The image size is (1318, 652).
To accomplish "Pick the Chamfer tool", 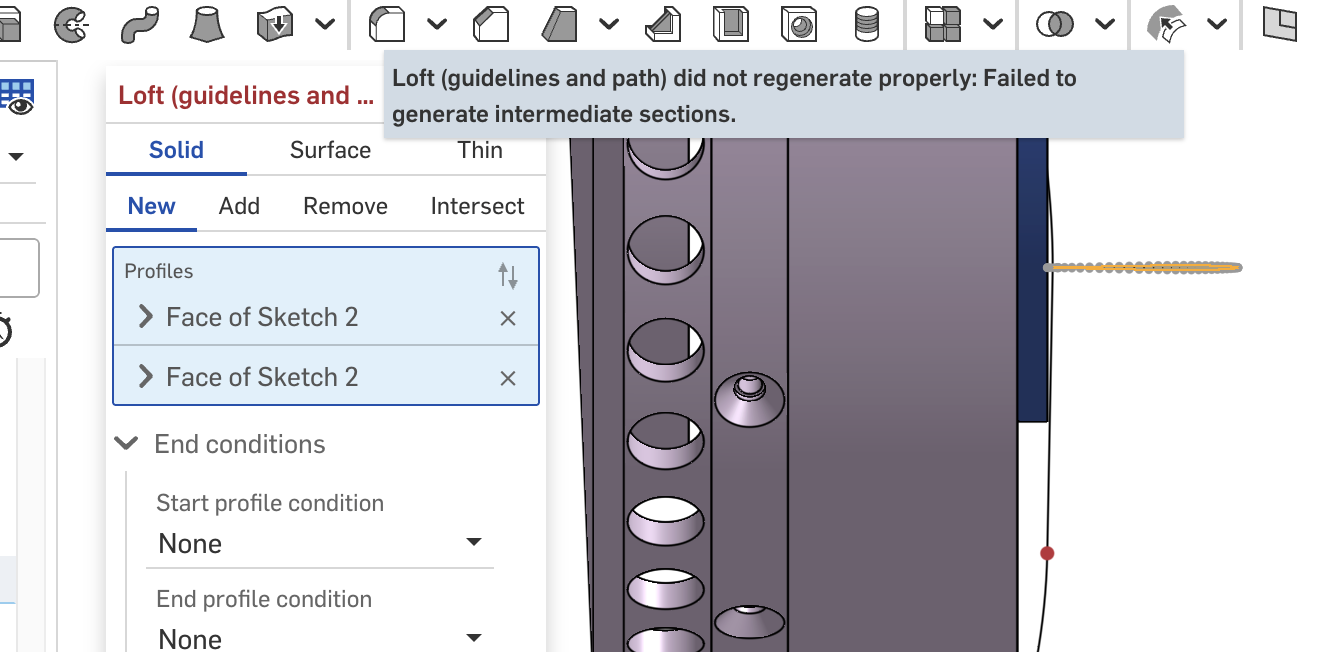I will tap(491, 23).
